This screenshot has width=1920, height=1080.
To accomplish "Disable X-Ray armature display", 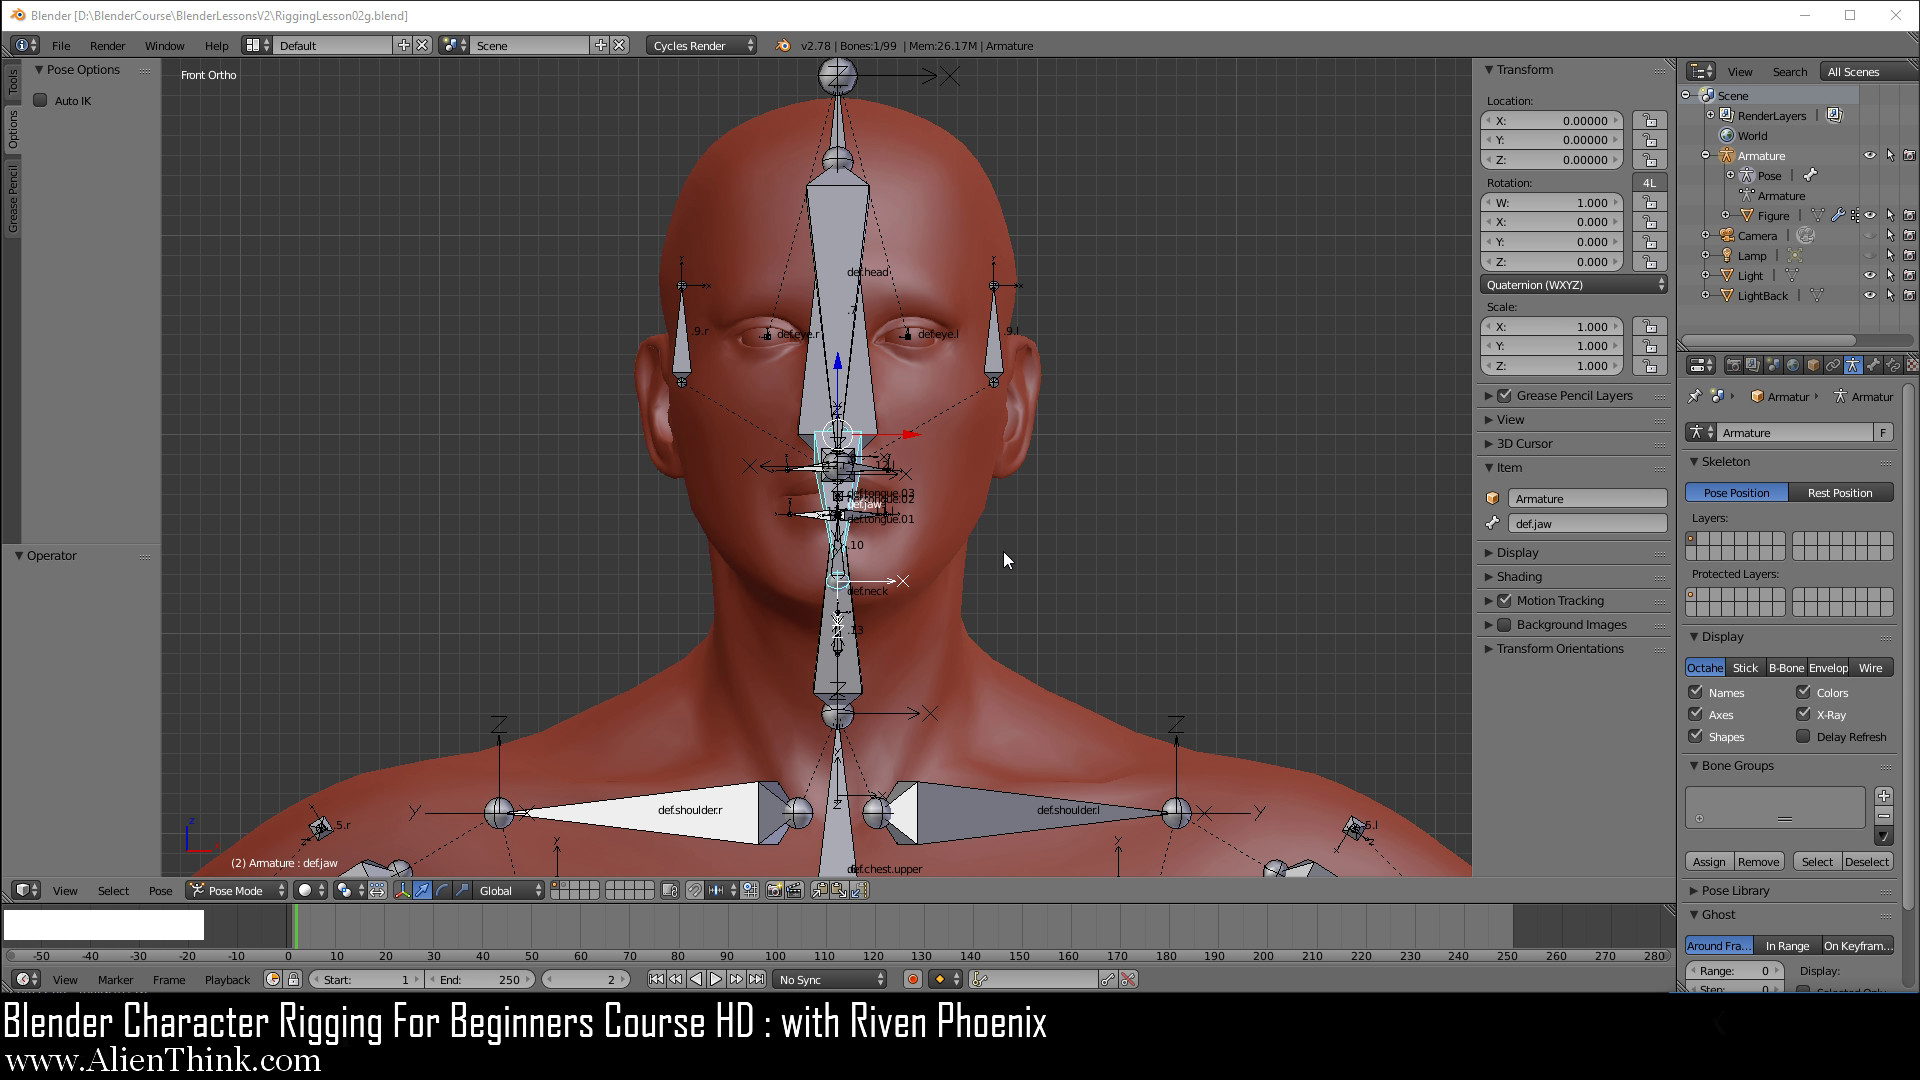I will click(x=1804, y=714).
